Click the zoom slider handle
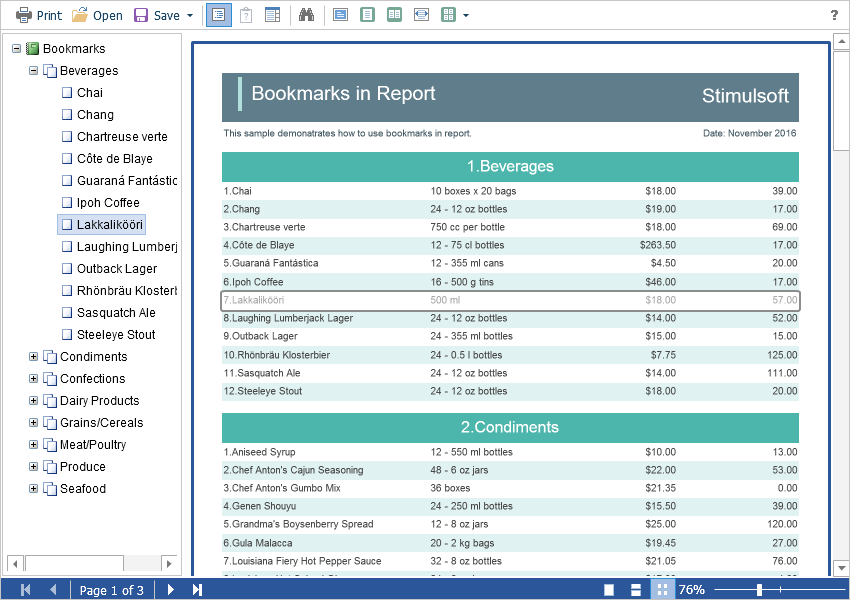Screen dimensions: 850x600 [759, 590]
